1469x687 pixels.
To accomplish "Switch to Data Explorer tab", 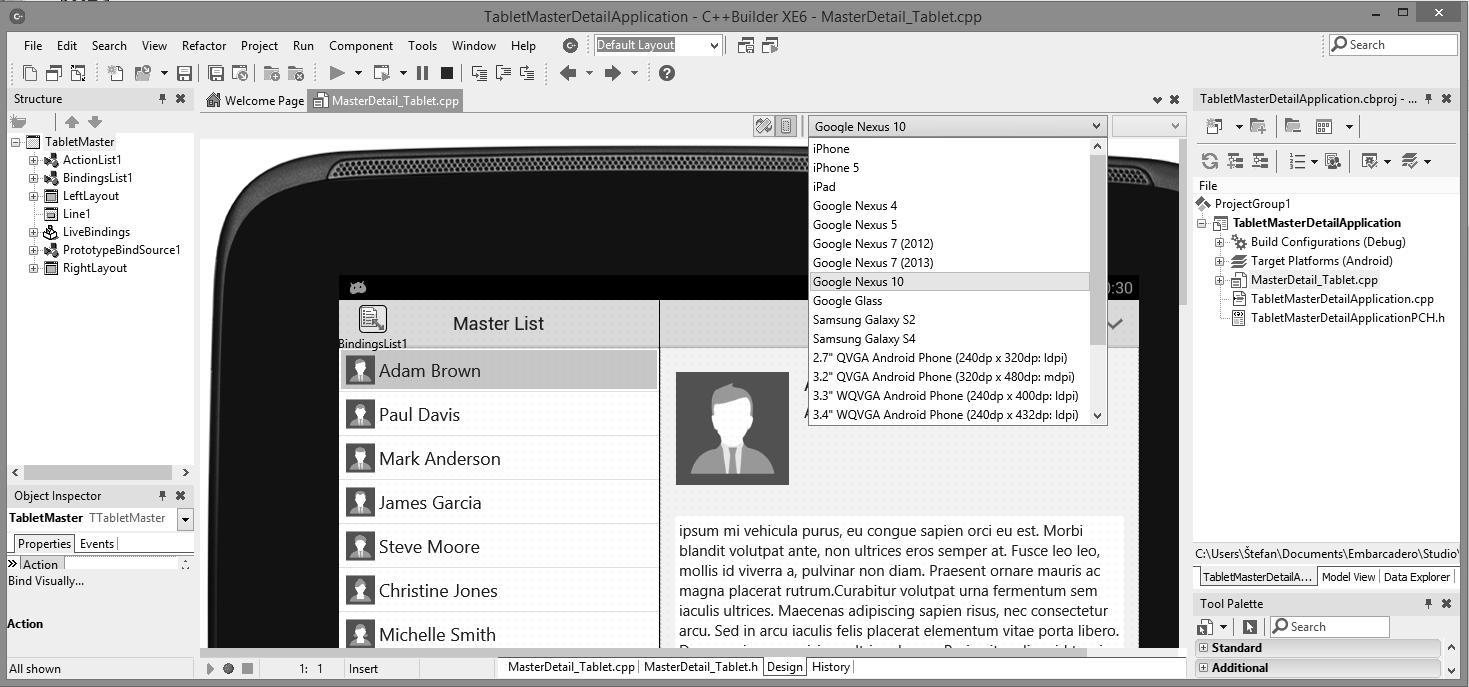I will 1417,577.
